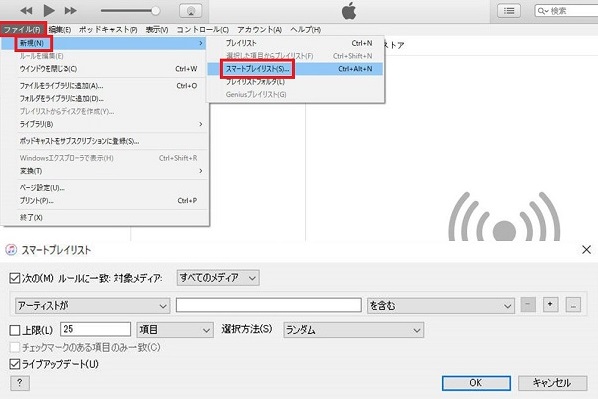The width and height of the screenshot is (598, 399).
Task: Open the すべてのメディア dropdown
Action: 218,278
